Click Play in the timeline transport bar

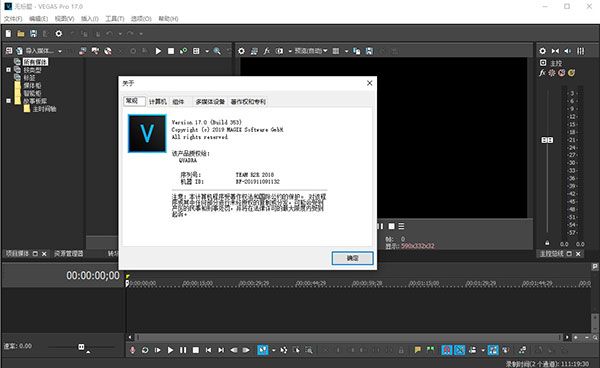pos(170,350)
